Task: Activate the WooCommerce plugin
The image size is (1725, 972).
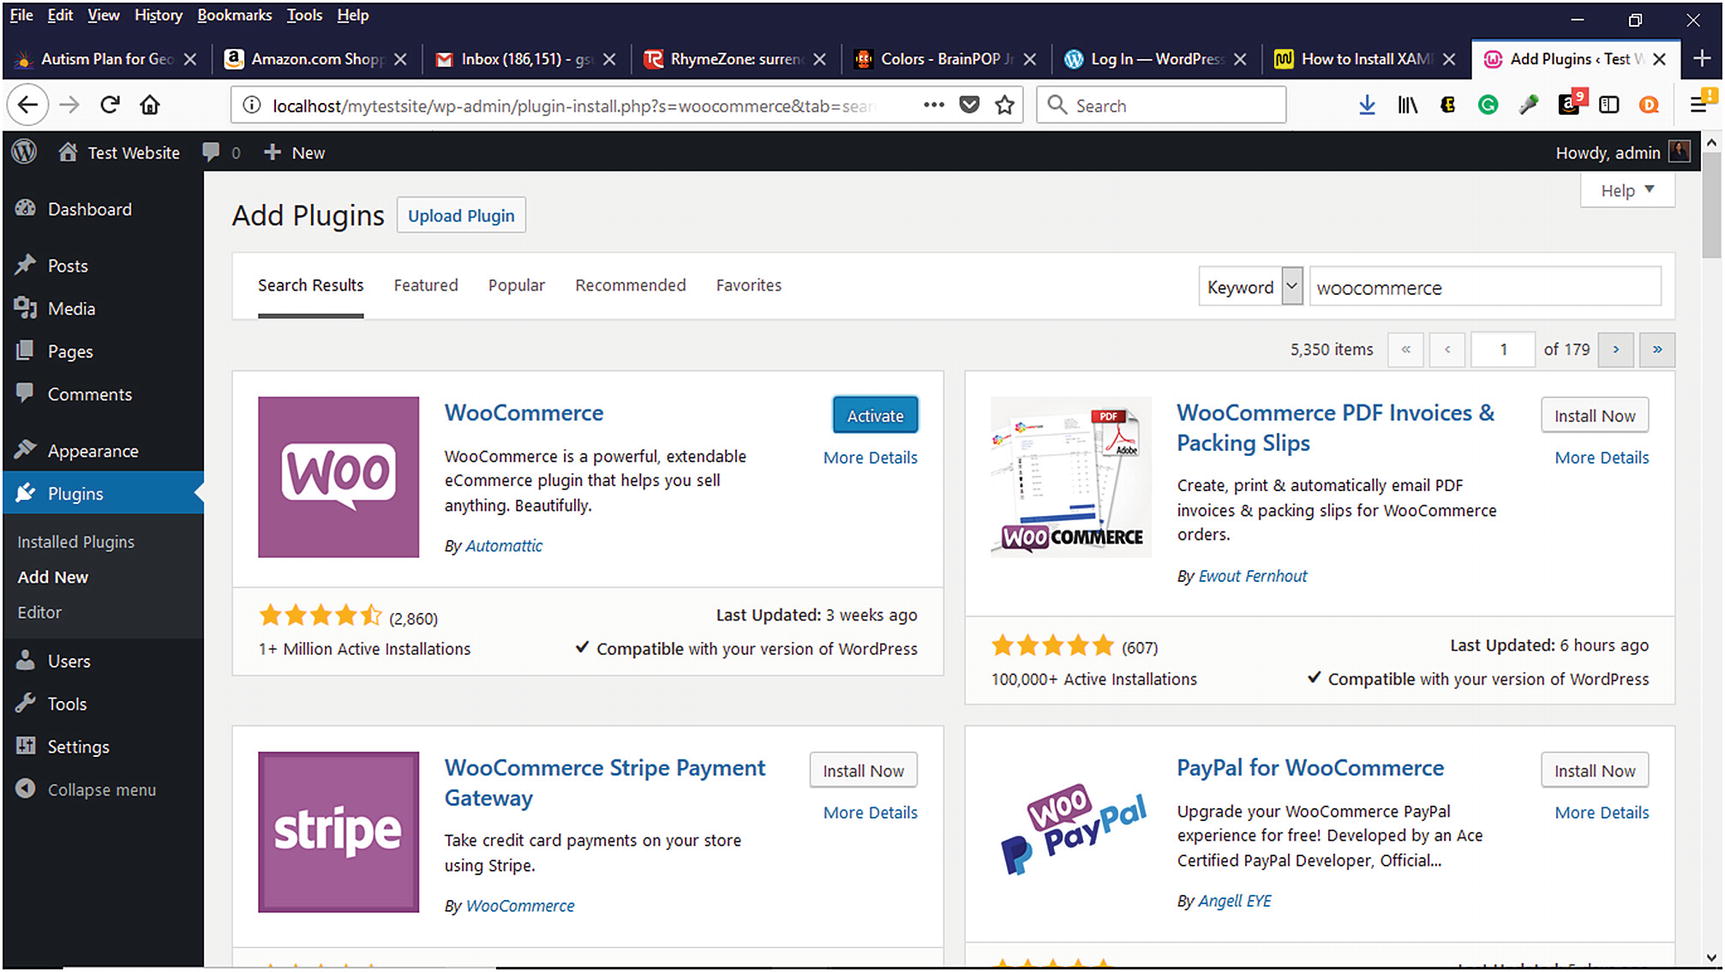Action: 875,416
